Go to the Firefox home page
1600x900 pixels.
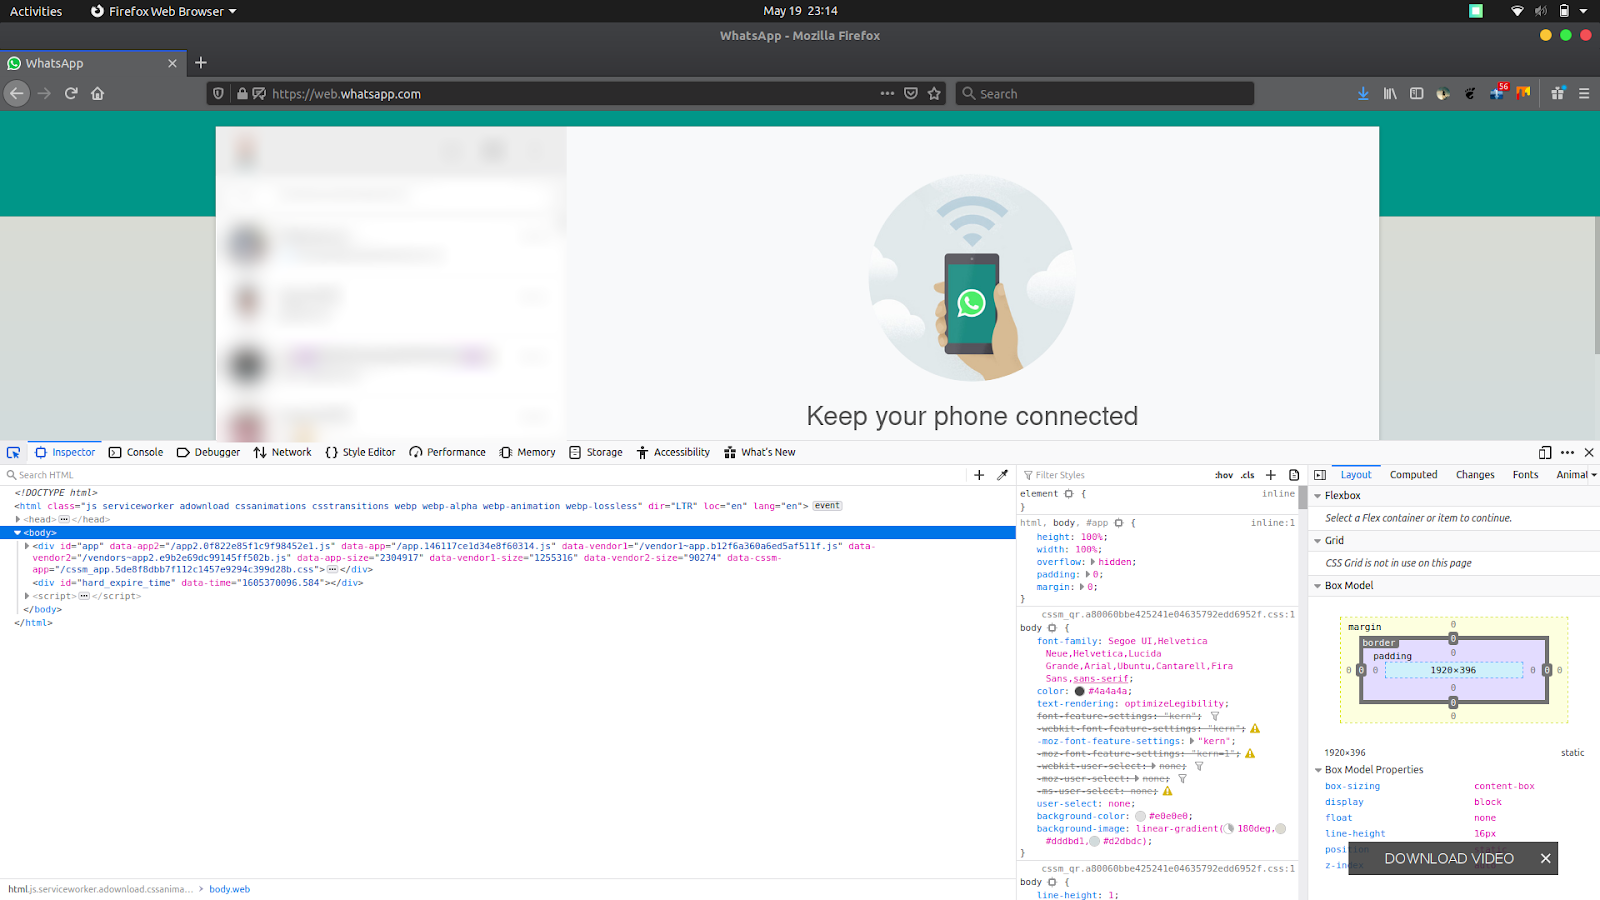point(97,94)
